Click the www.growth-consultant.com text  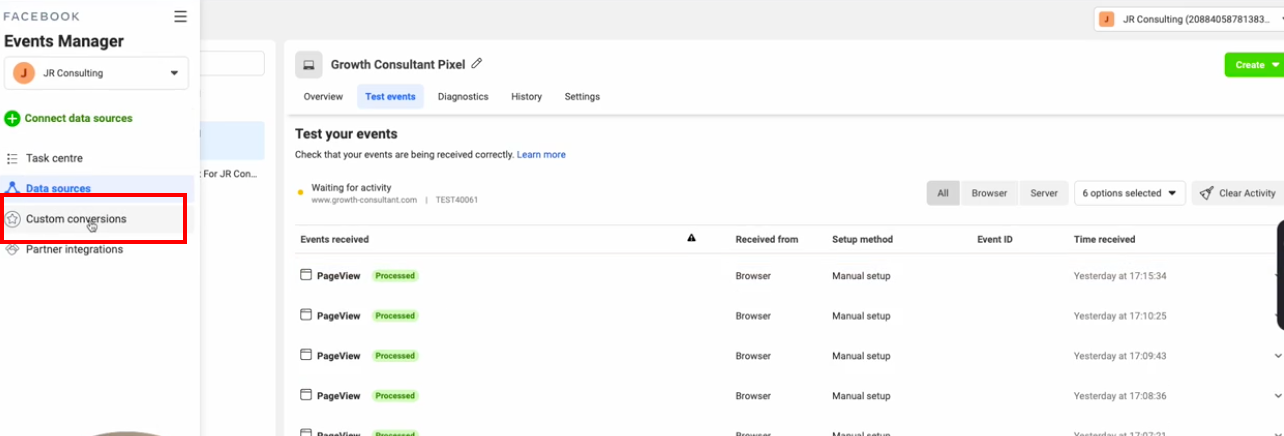point(364,199)
